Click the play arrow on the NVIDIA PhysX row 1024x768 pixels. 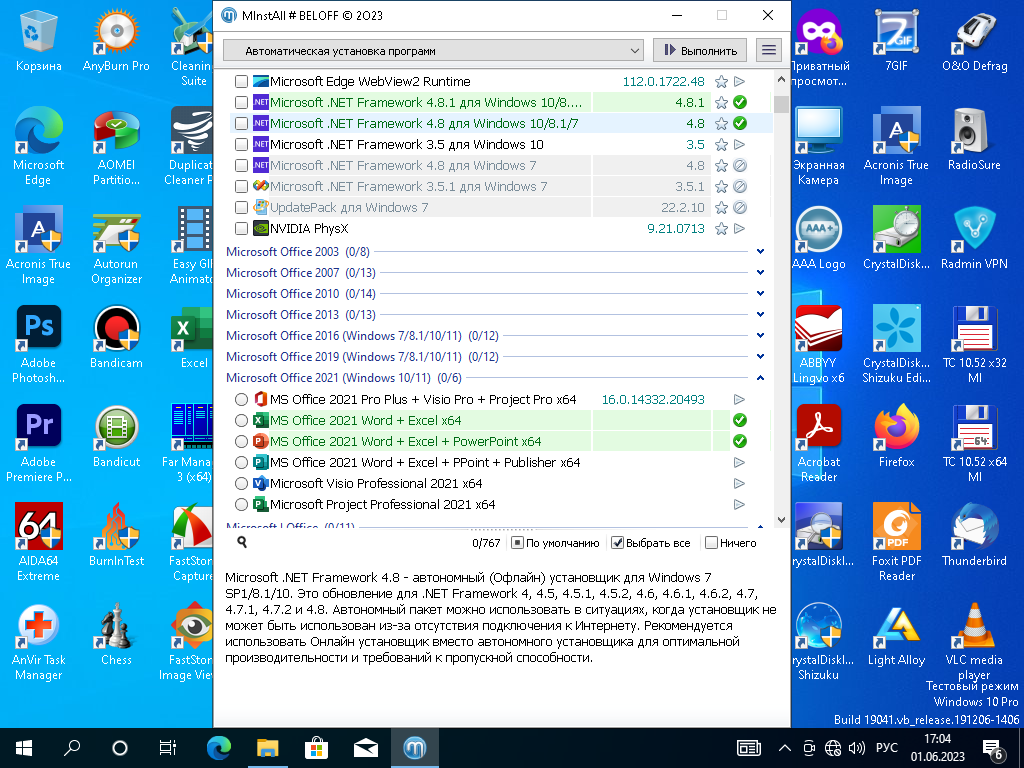click(739, 229)
